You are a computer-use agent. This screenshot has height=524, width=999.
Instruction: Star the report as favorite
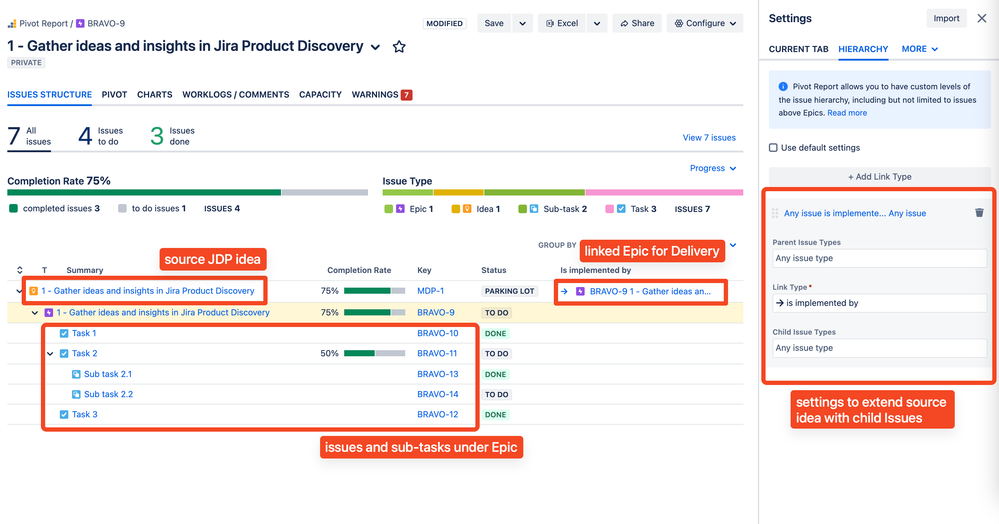coord(399,47)
